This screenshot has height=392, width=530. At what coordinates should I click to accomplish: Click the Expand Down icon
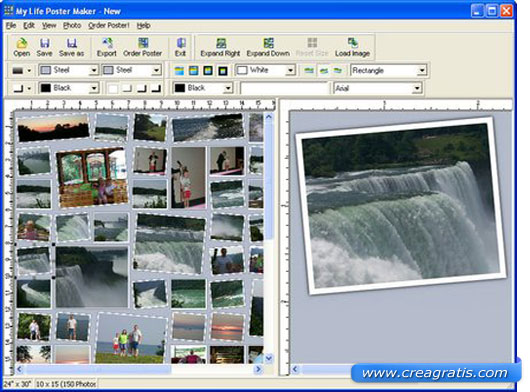tap(268, 47)
